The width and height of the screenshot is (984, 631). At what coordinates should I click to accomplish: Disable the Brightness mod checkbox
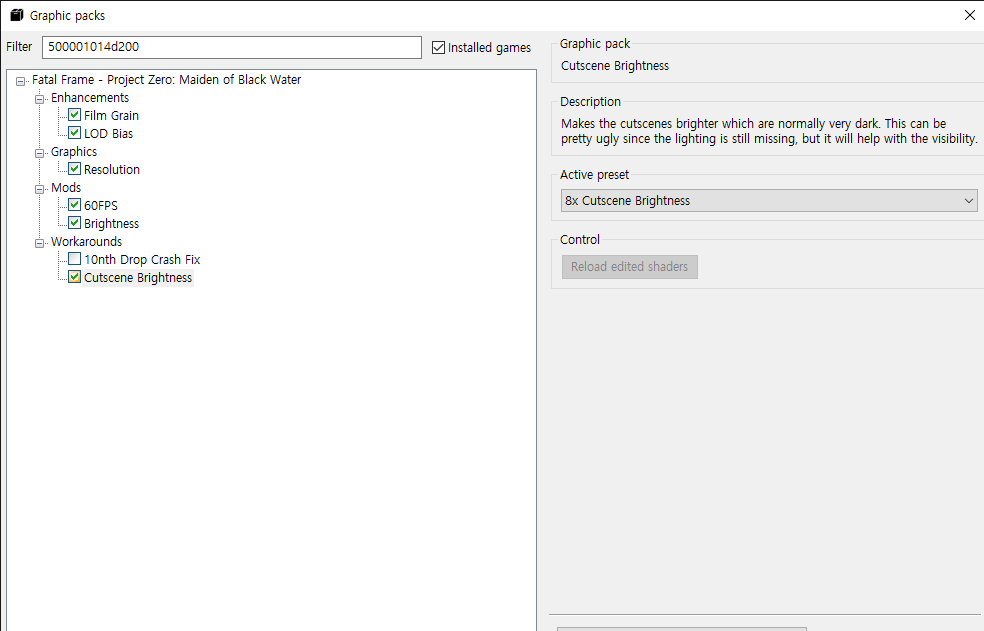75,223
